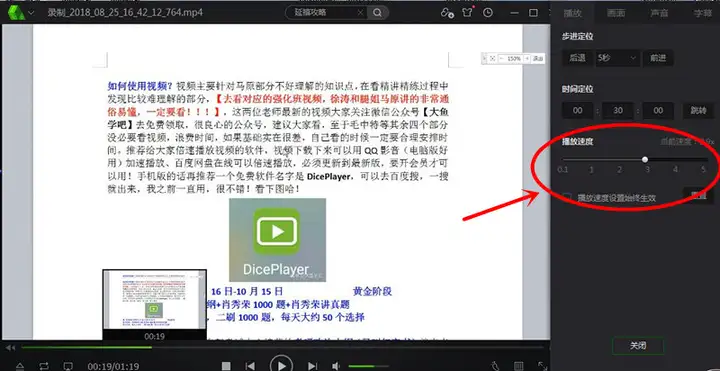Screen dimensions: 720x371
Task: Skip to the previous video file
Action: 250,366
